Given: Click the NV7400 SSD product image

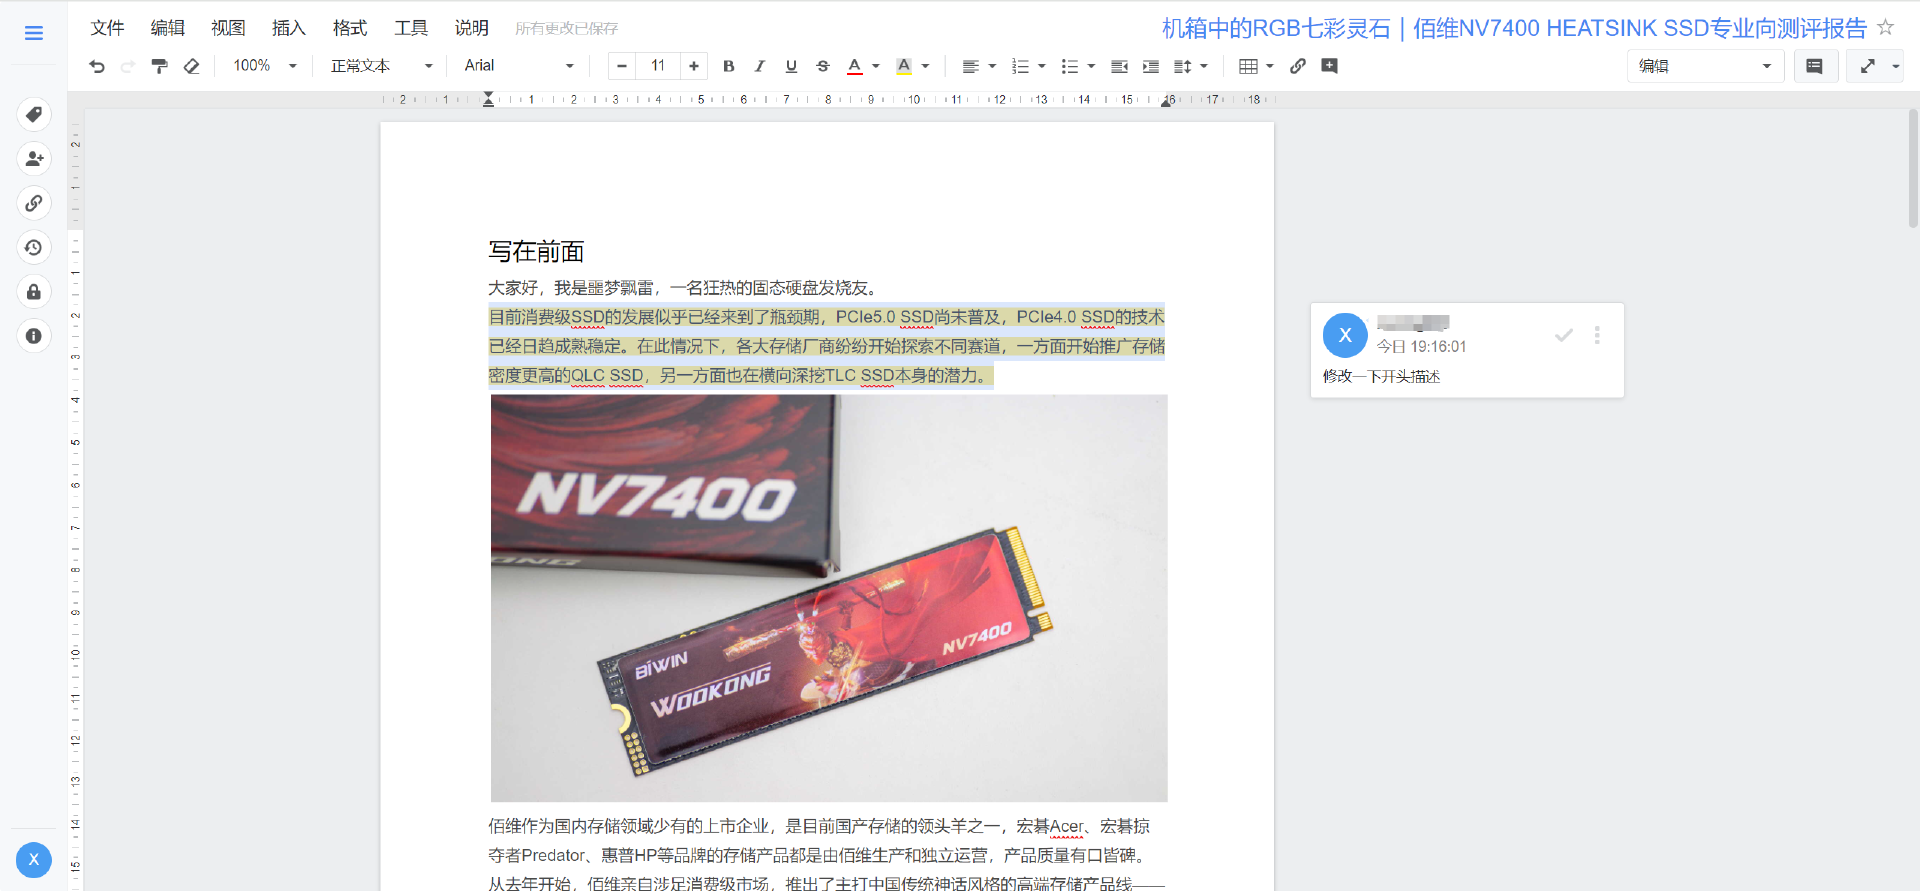Looking at the screenshot, I should point(829,598).
